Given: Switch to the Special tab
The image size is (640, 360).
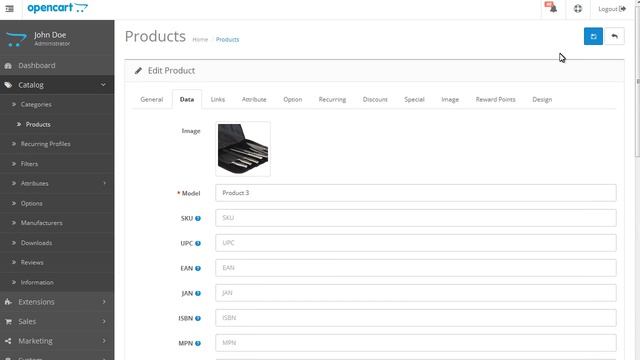Looking at the screenshot, I should [x=414, y=99].
